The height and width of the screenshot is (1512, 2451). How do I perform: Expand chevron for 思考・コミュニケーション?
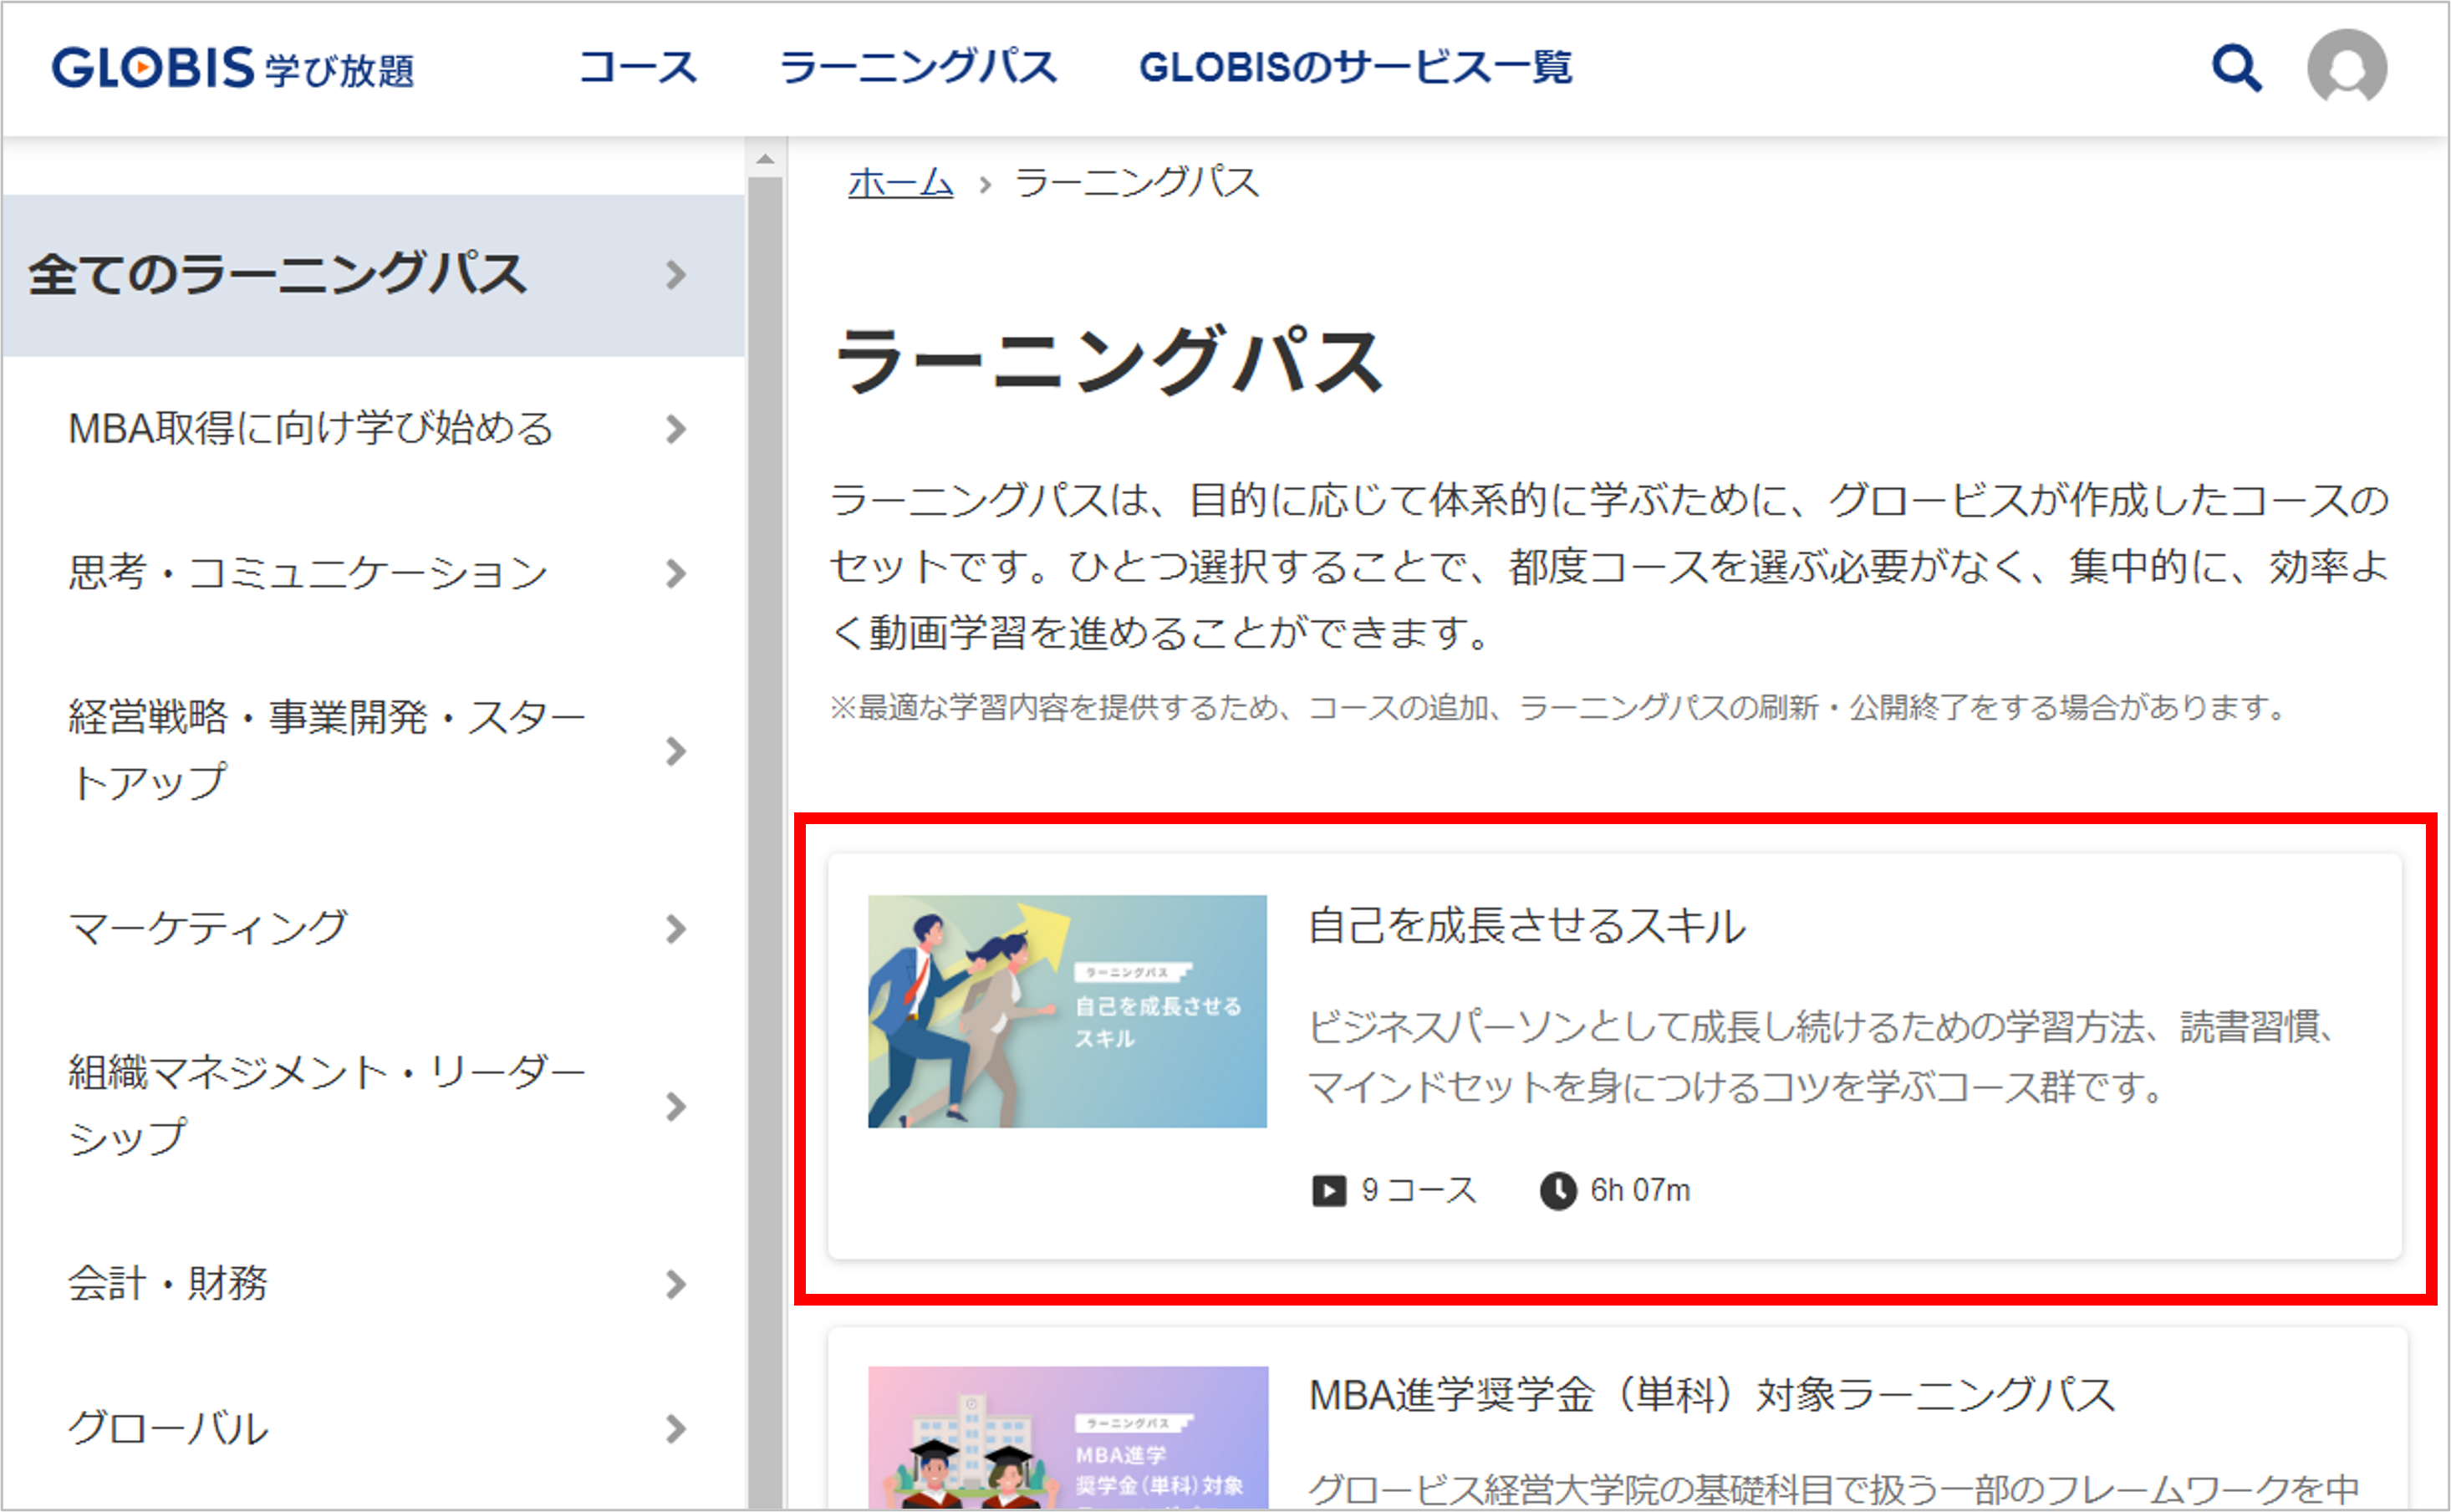point(676,573)
